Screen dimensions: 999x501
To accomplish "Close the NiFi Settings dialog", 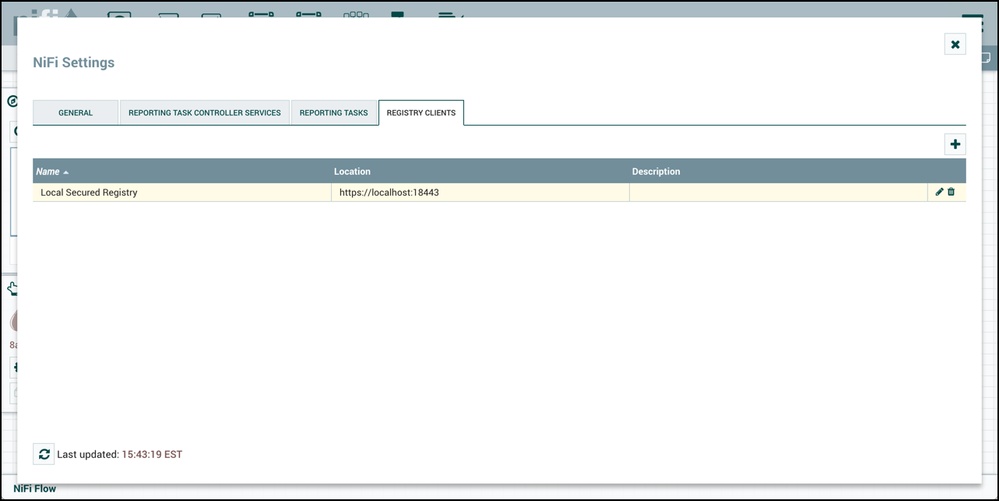I will [954, 44].
